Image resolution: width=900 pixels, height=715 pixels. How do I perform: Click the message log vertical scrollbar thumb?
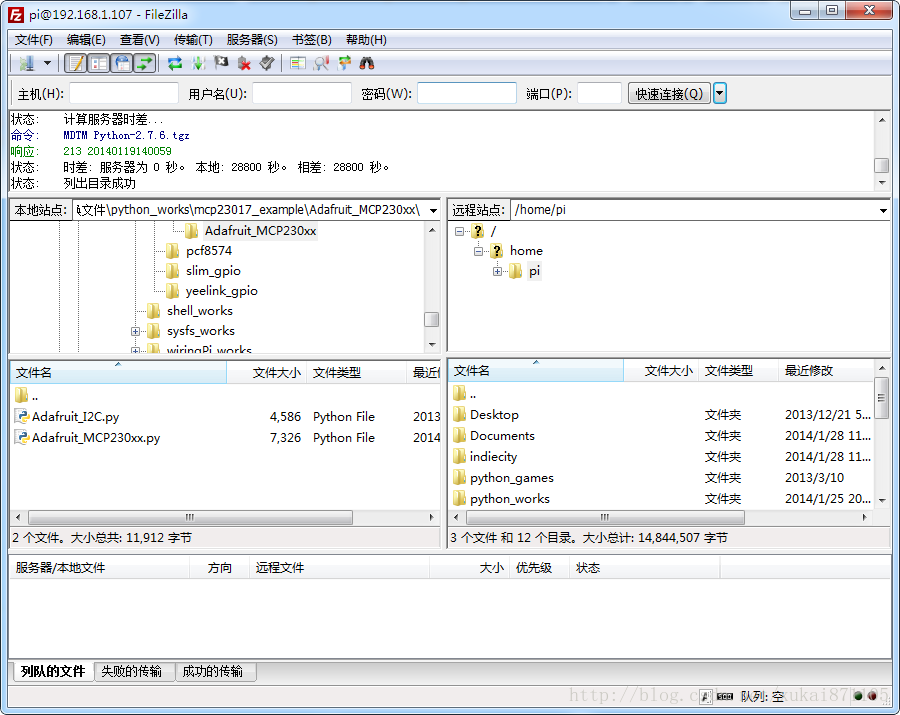coord(882,165)
